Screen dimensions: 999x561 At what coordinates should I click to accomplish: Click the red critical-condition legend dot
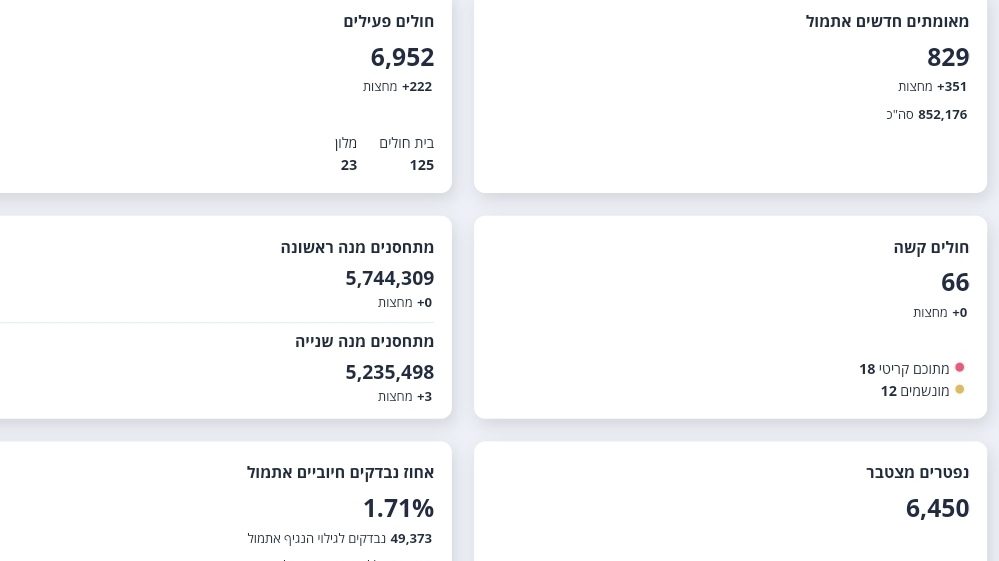960,368
